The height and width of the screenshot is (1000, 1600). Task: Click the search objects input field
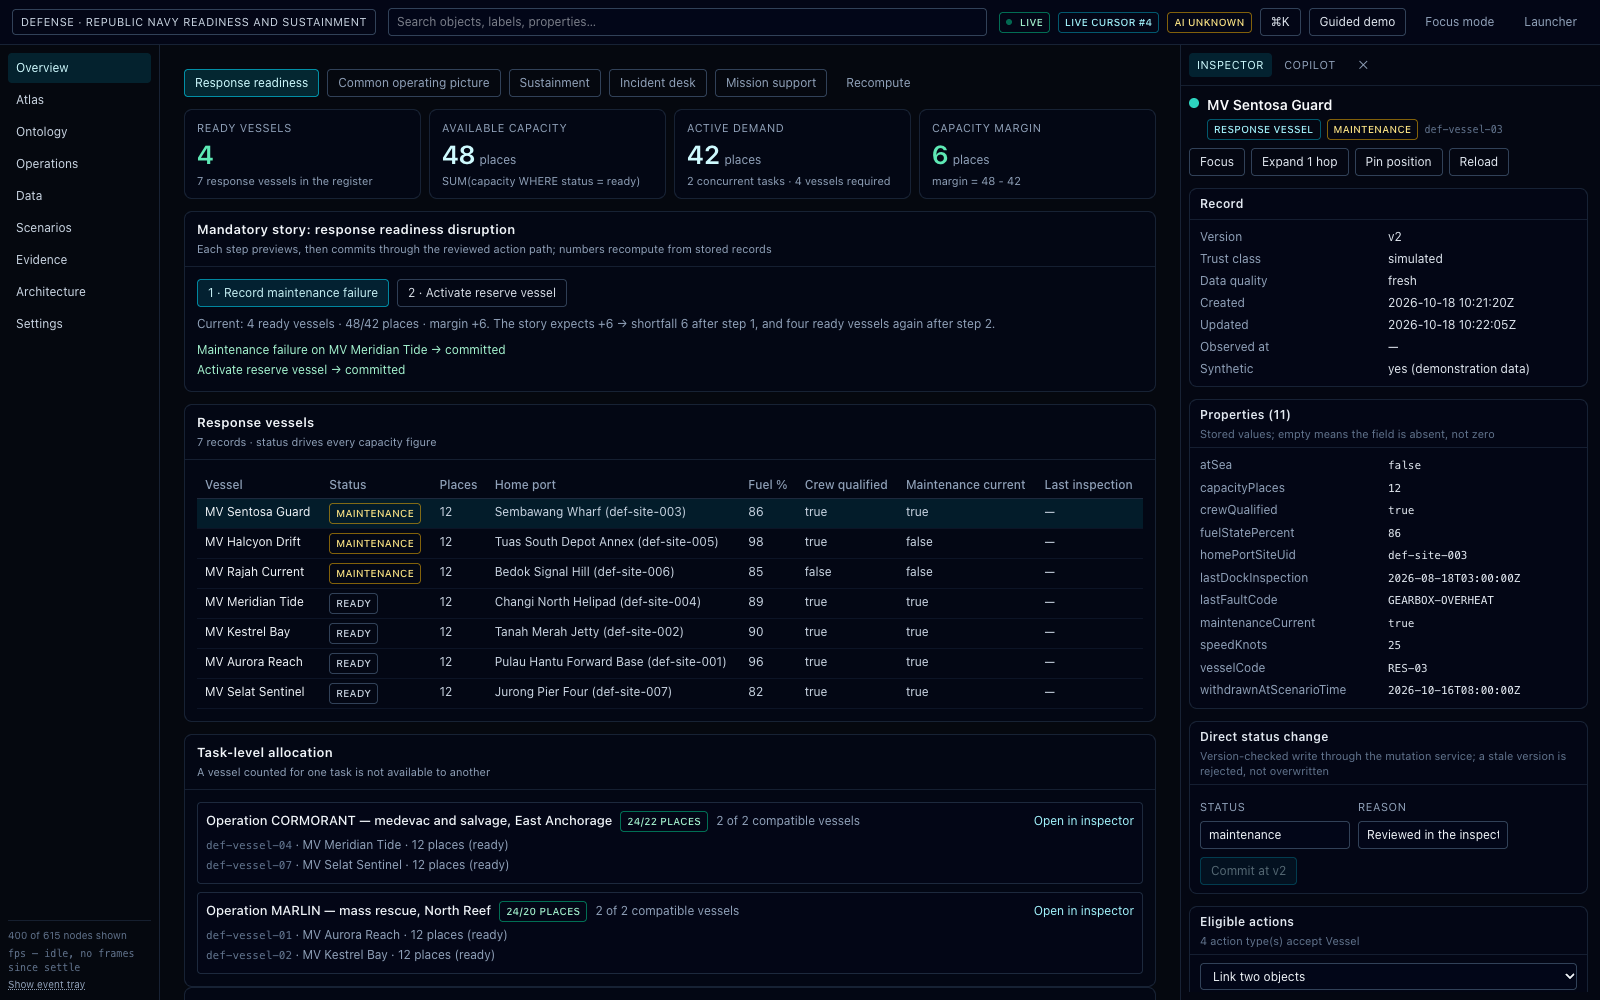click(x=687, y=22)
